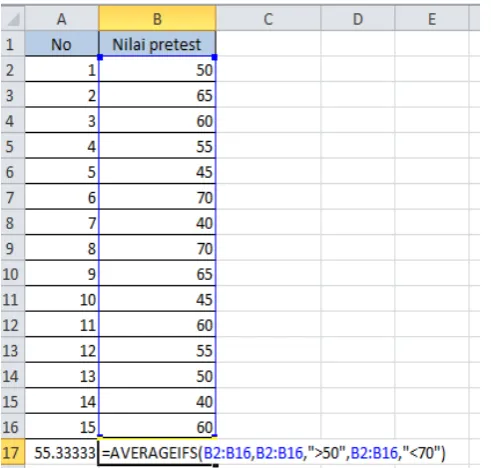Click cell A8 with number 7
491x468 pixels.
coord(62,222)
